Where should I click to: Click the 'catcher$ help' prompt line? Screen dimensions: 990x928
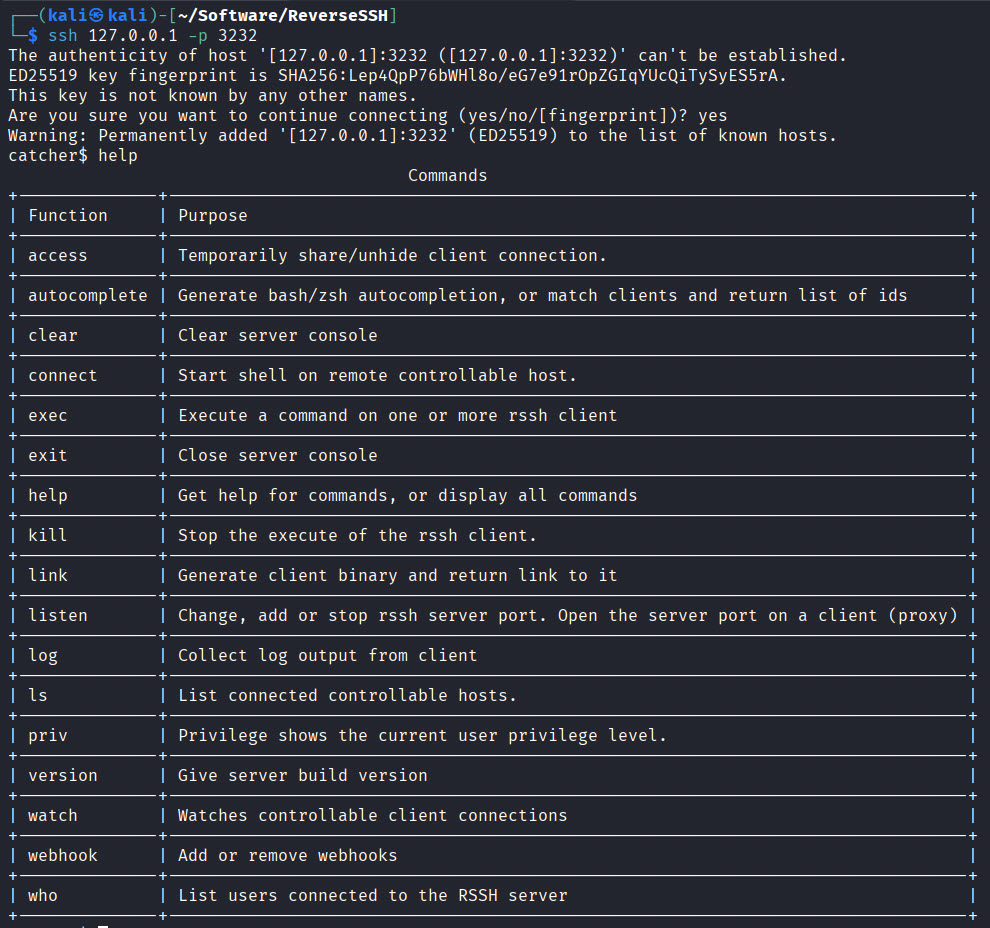pos(73,155)
